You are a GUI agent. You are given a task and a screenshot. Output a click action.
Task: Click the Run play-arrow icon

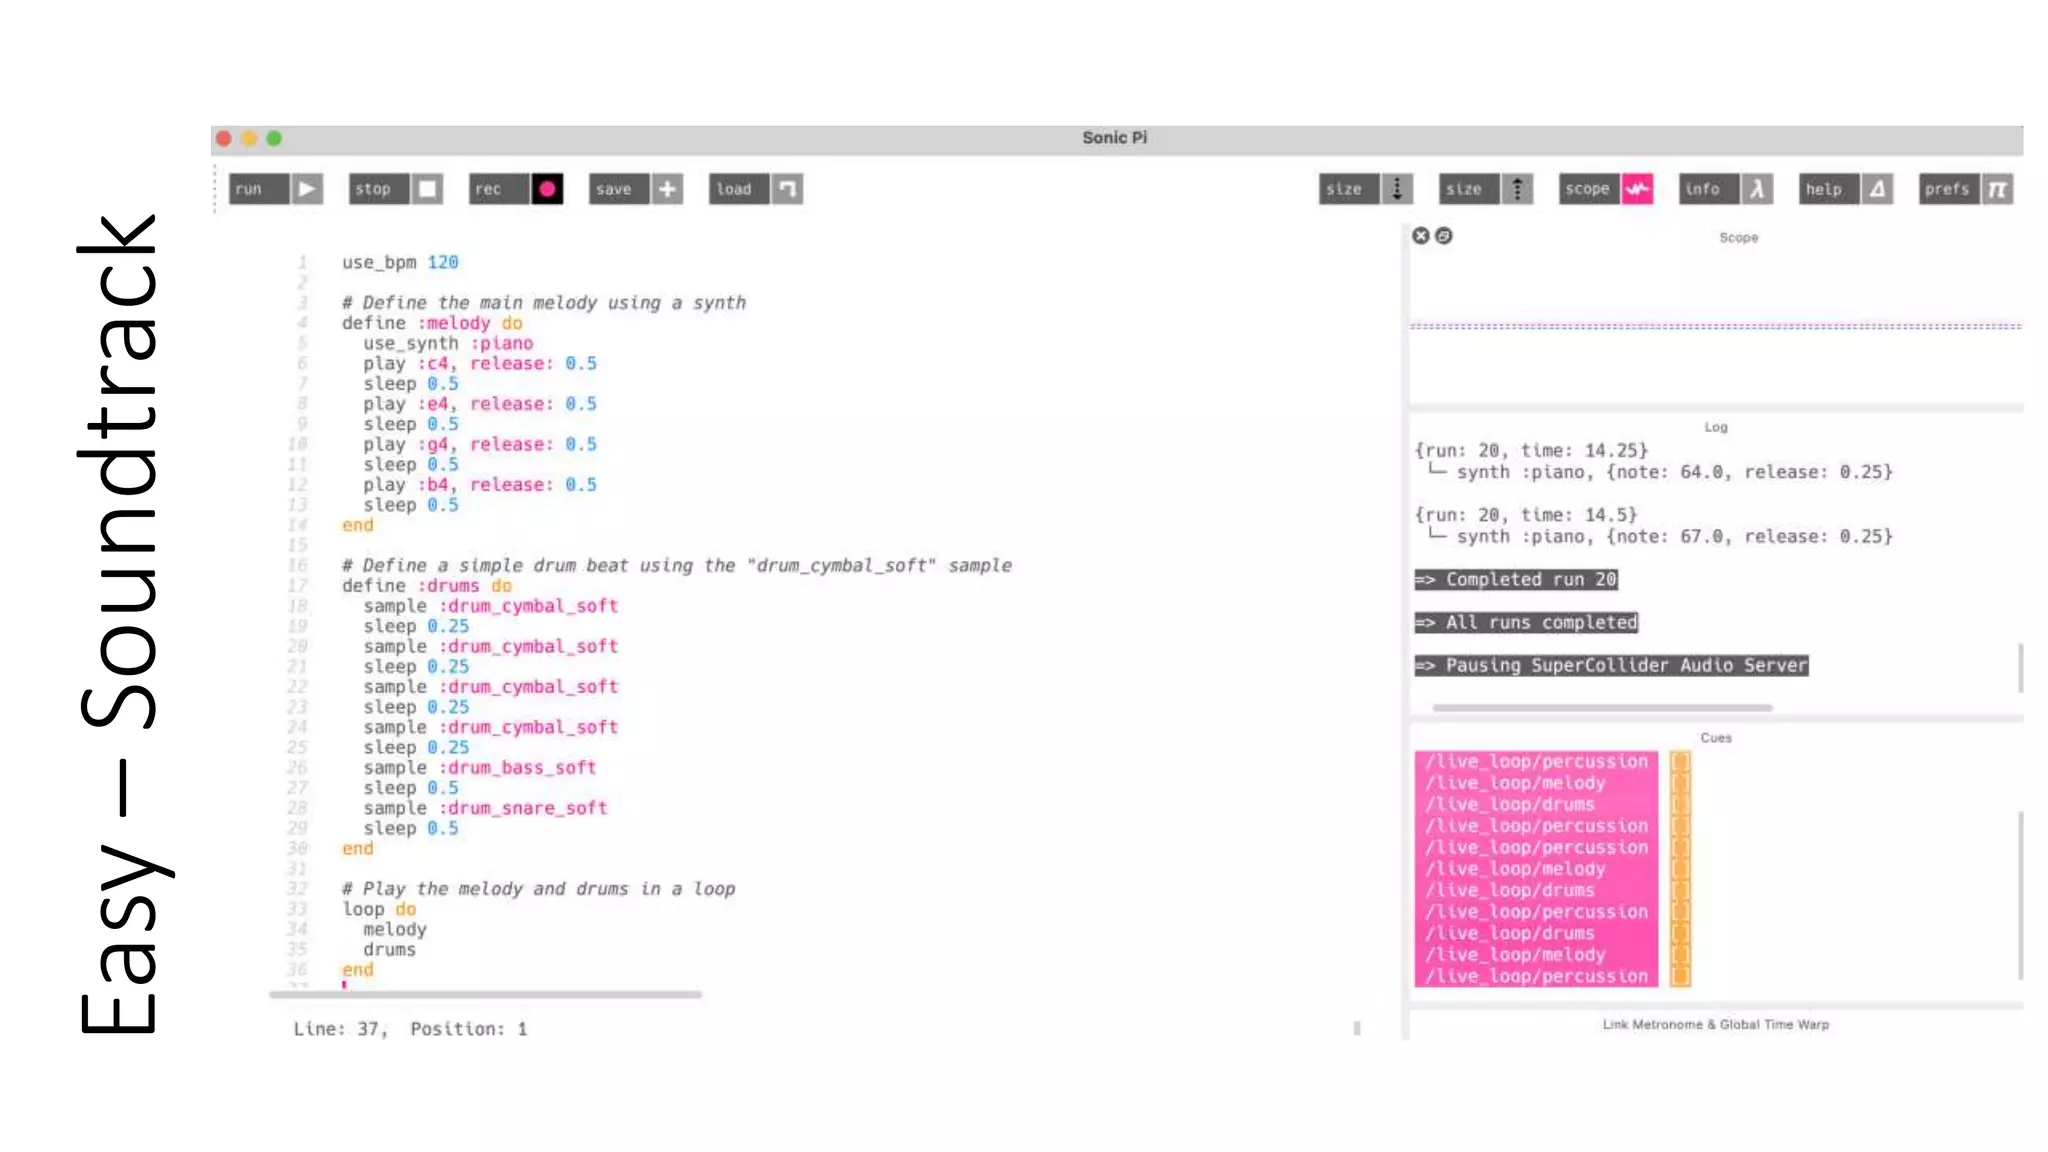click(307, 189)
